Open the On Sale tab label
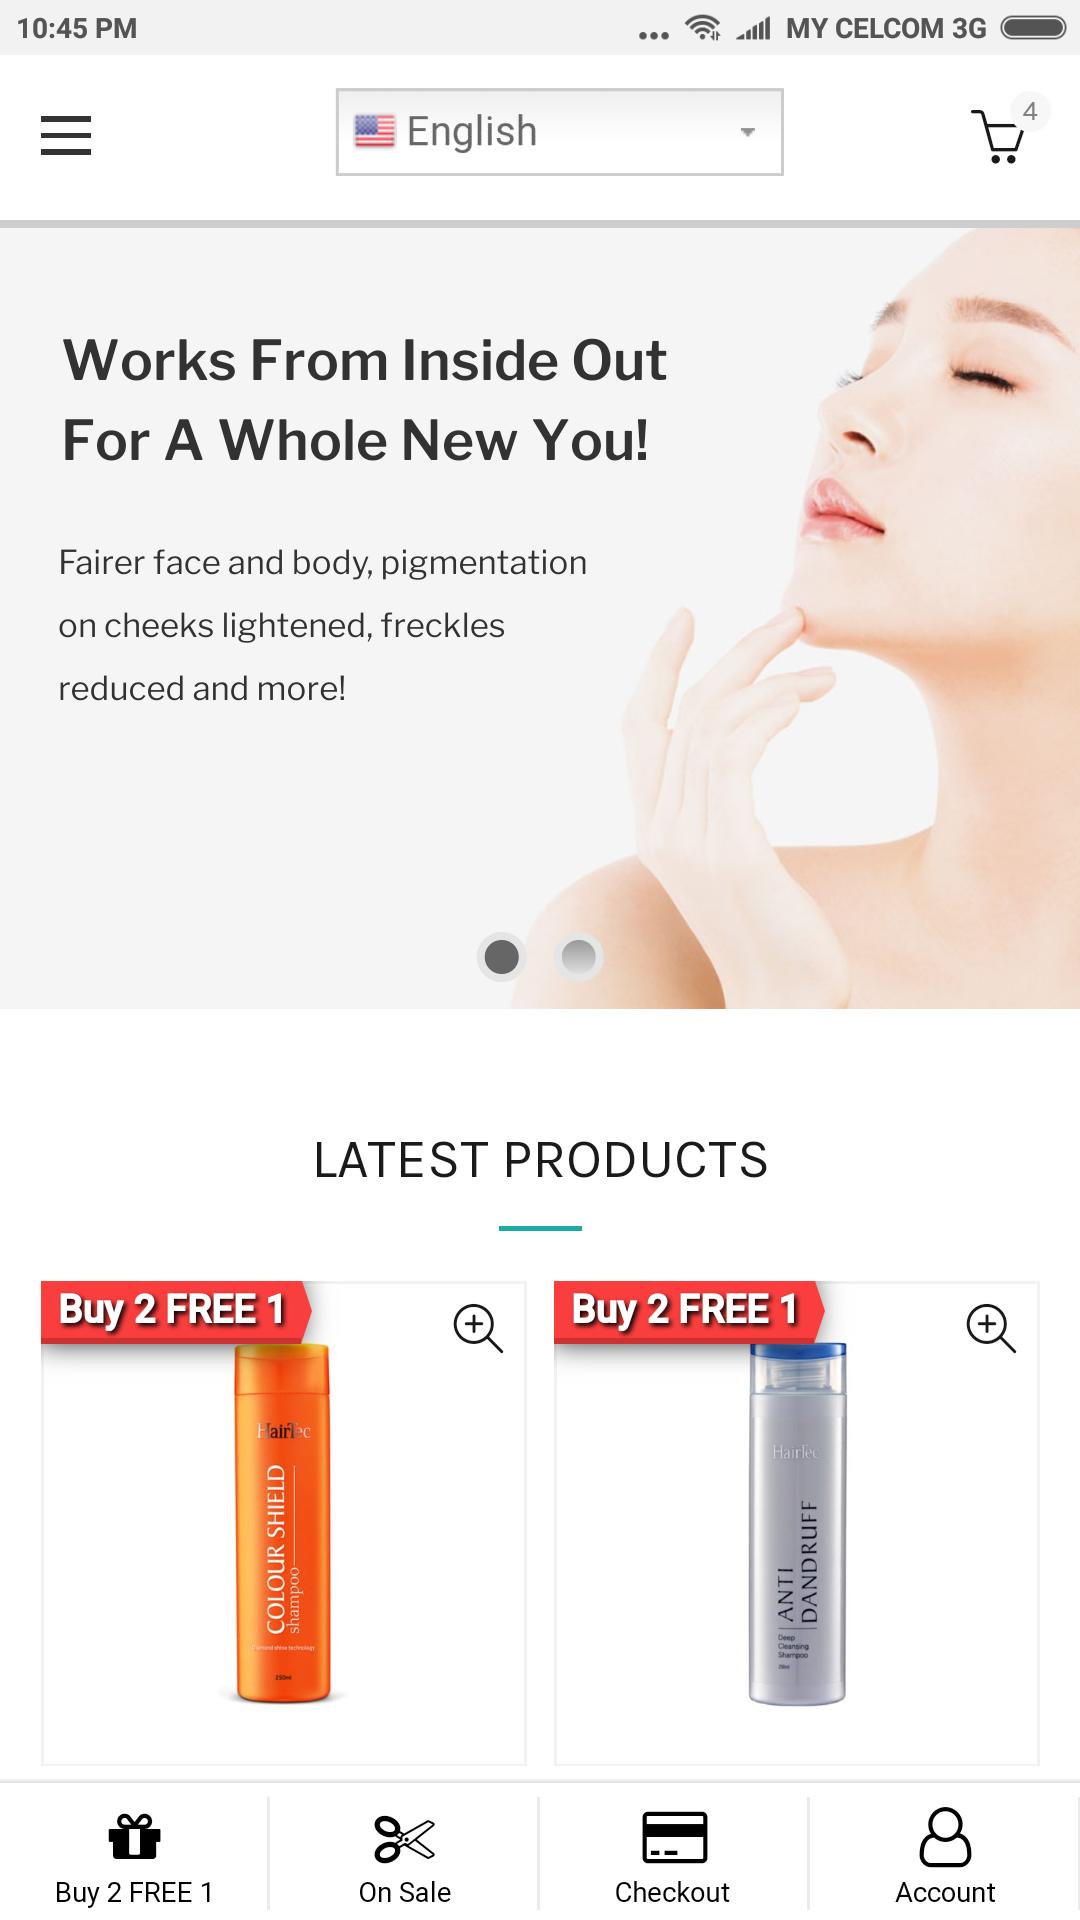 coord(404,1892)
